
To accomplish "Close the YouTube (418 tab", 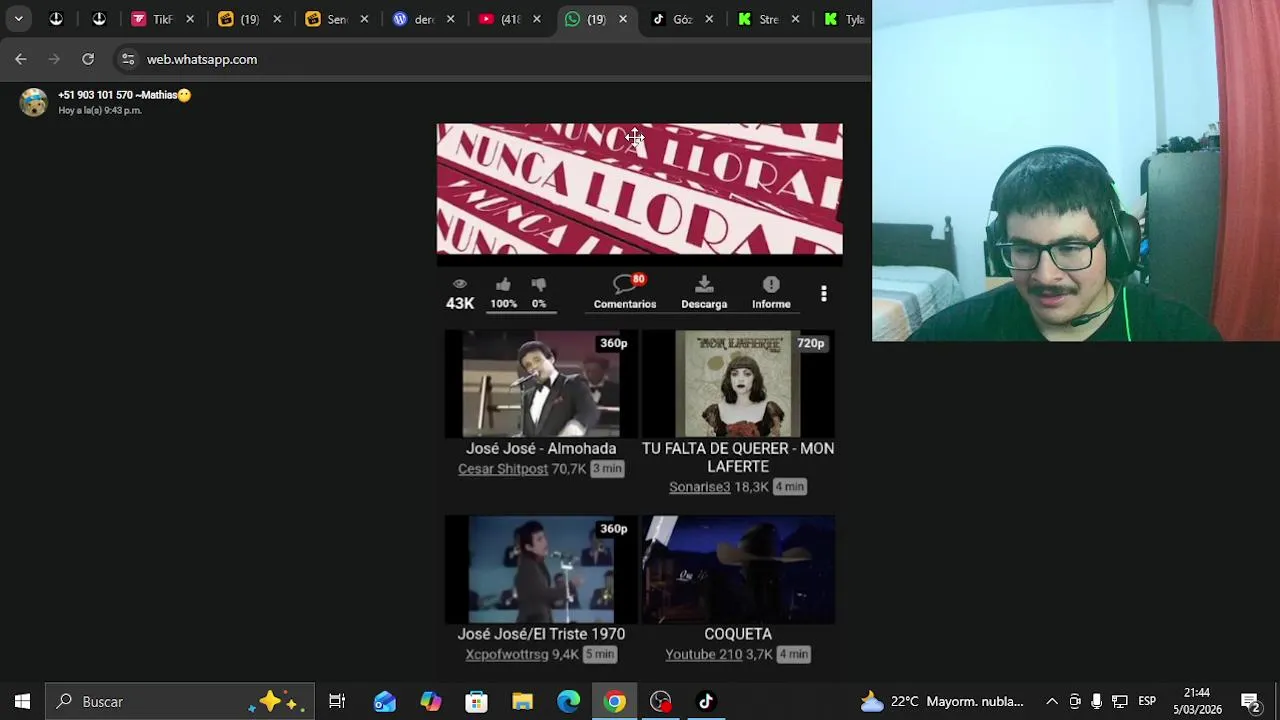I will pyautogui.click(x=537, y=19).
